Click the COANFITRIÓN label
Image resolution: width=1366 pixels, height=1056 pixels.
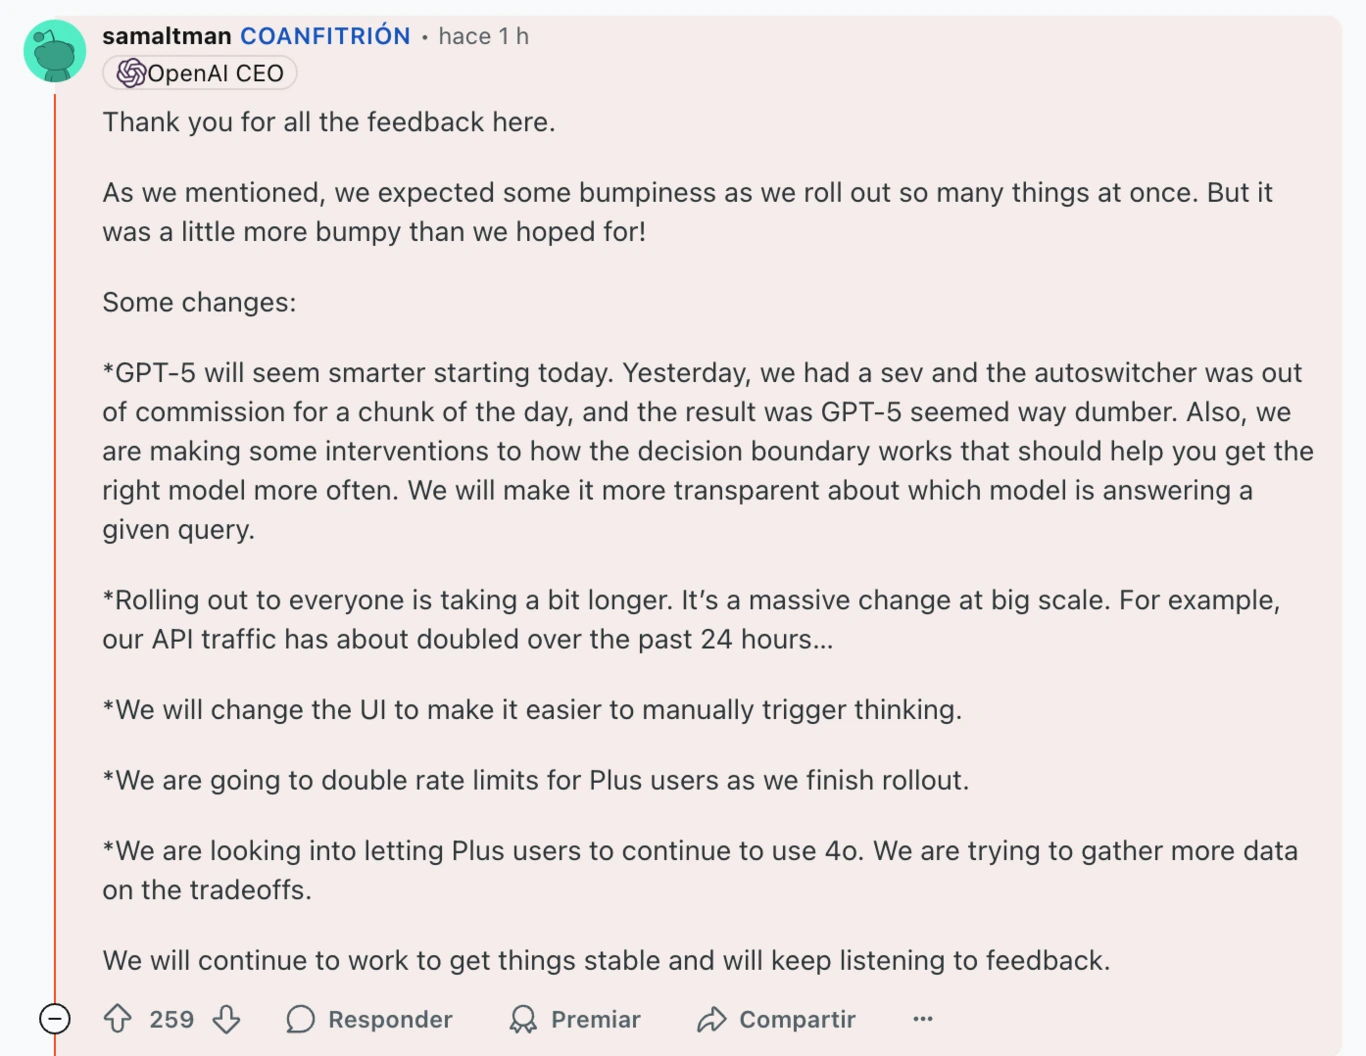[325, 36]
